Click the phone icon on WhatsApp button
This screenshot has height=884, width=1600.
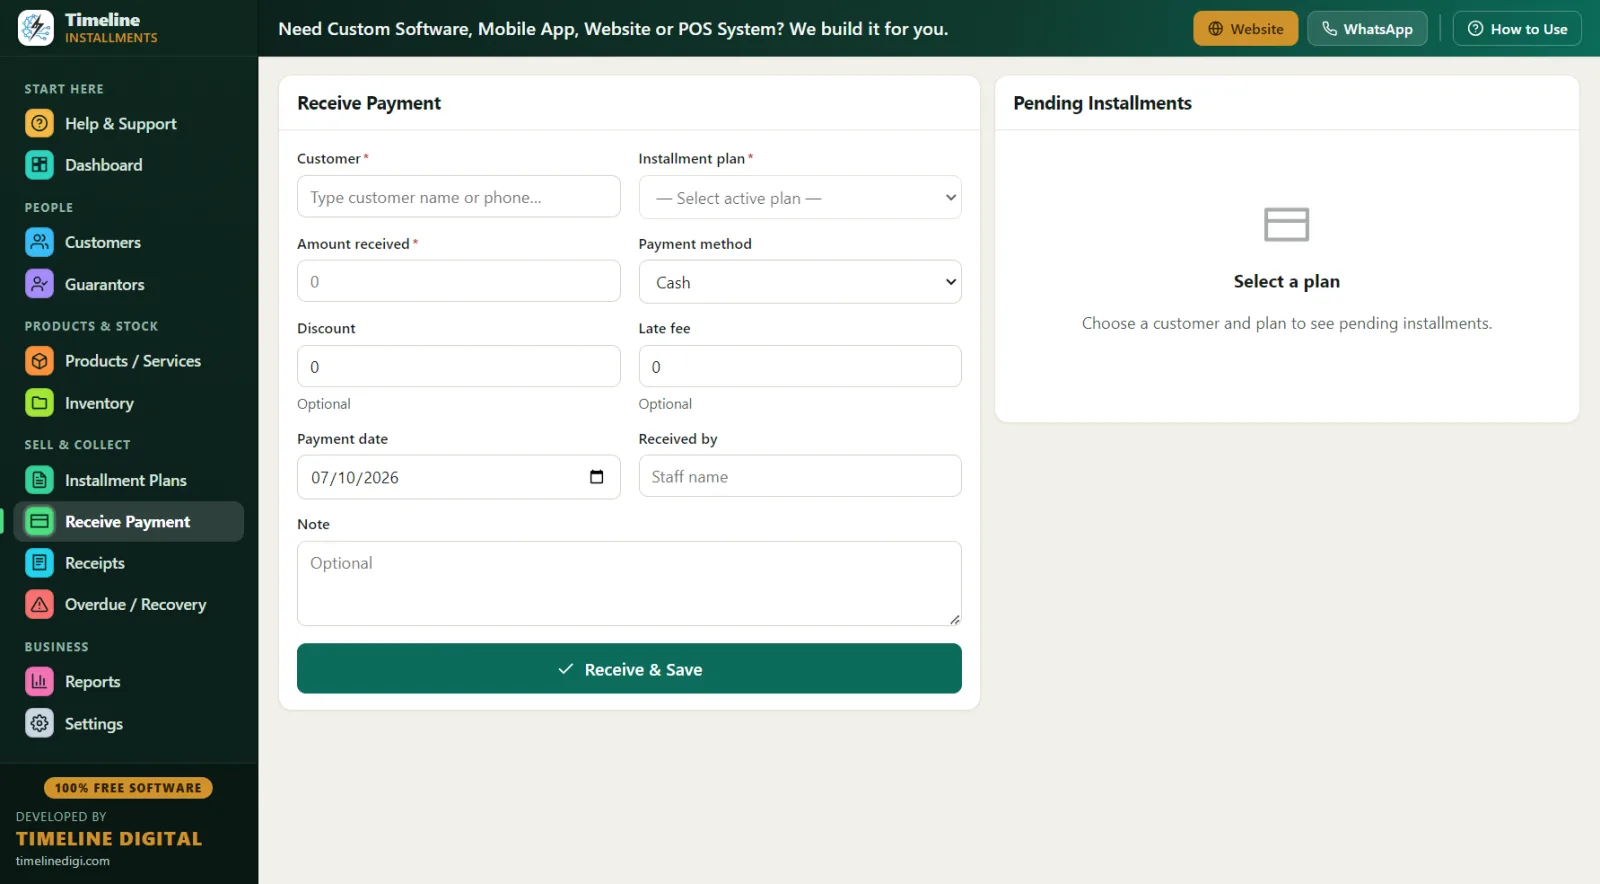point(1329,29)
